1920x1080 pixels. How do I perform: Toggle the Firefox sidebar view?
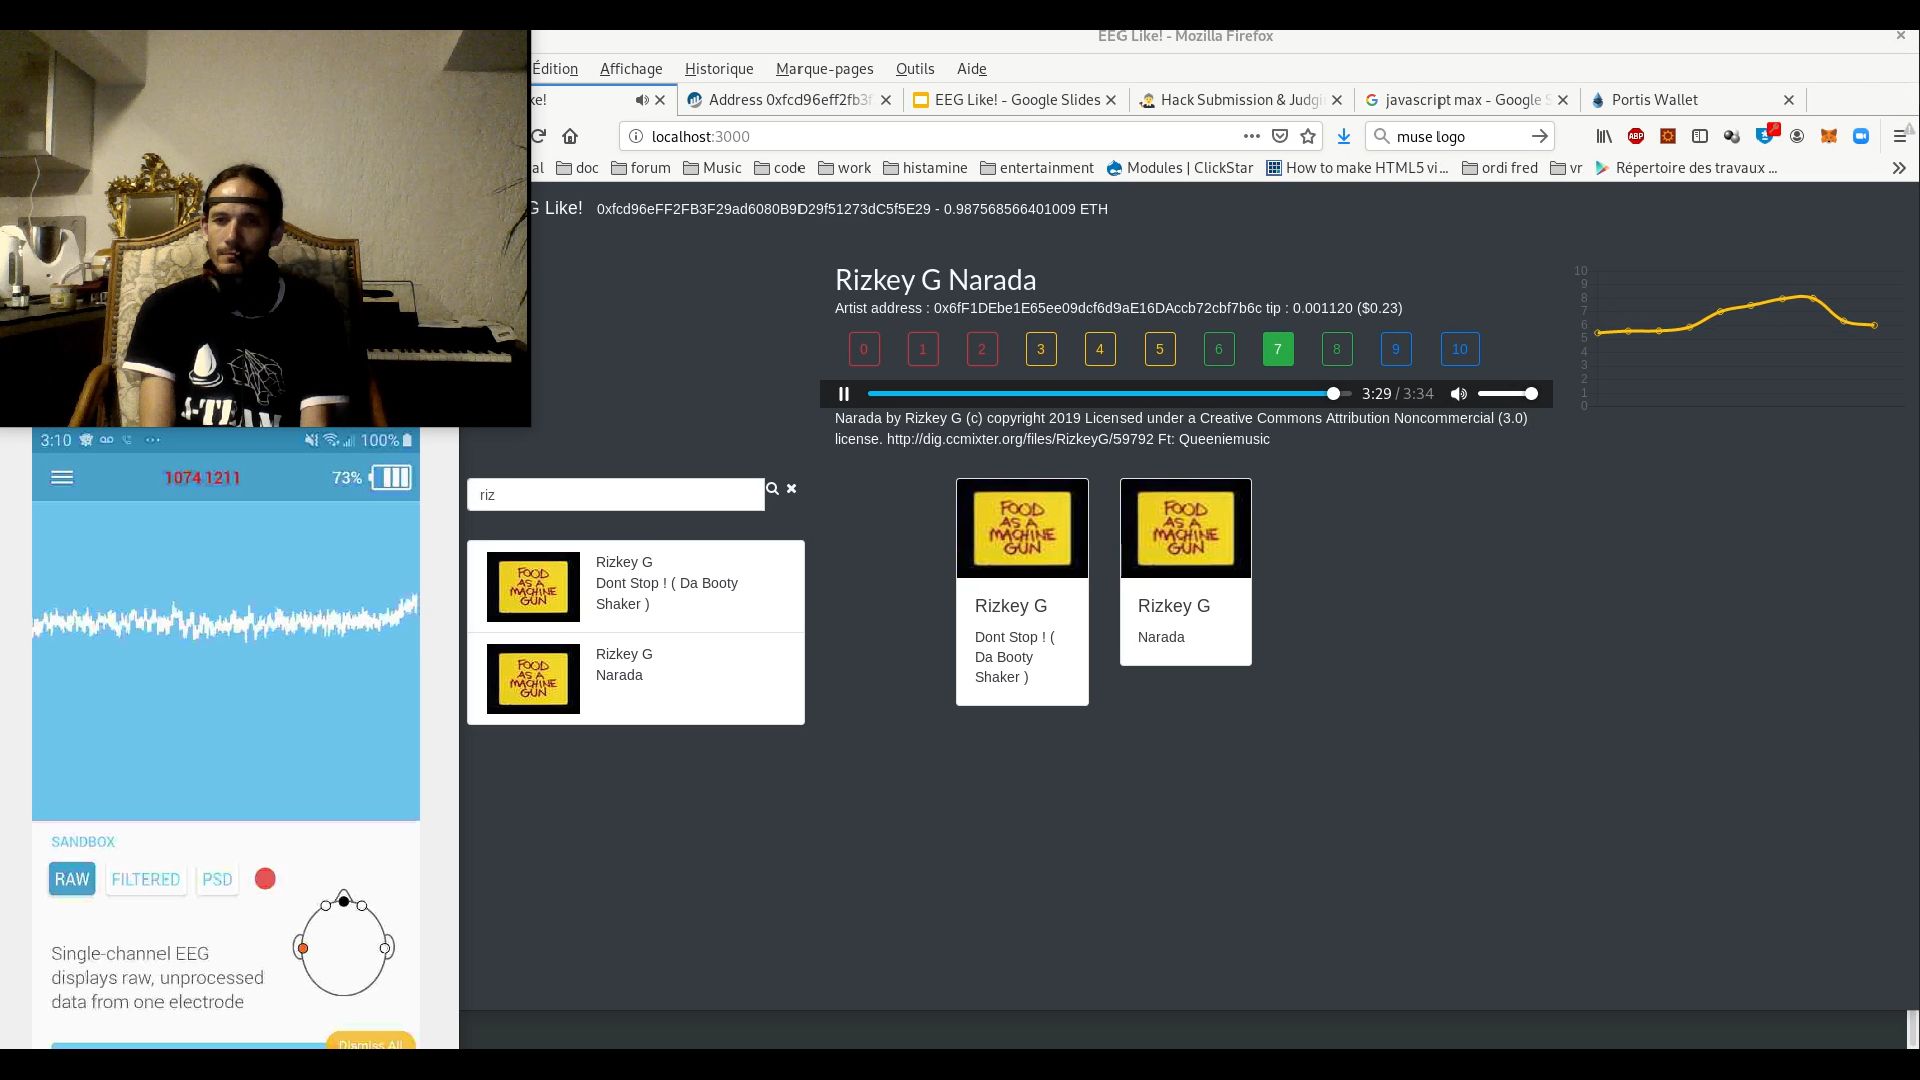(1700, 136)
